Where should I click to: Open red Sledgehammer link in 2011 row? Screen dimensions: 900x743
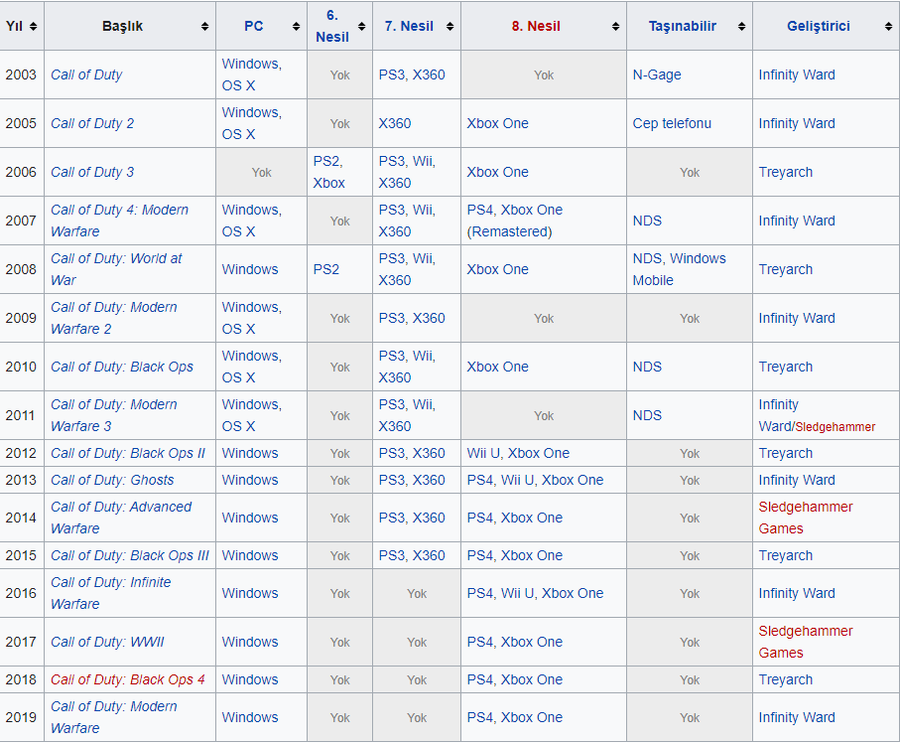[x=835, y=427]
